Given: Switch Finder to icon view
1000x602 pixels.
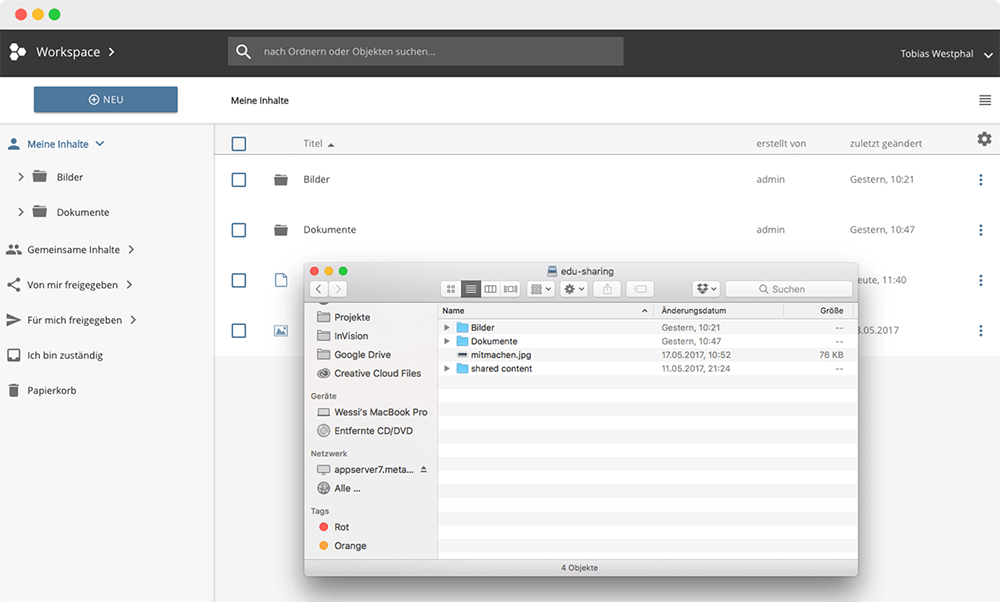Looking at the screenshot, I should click(451, 289).
